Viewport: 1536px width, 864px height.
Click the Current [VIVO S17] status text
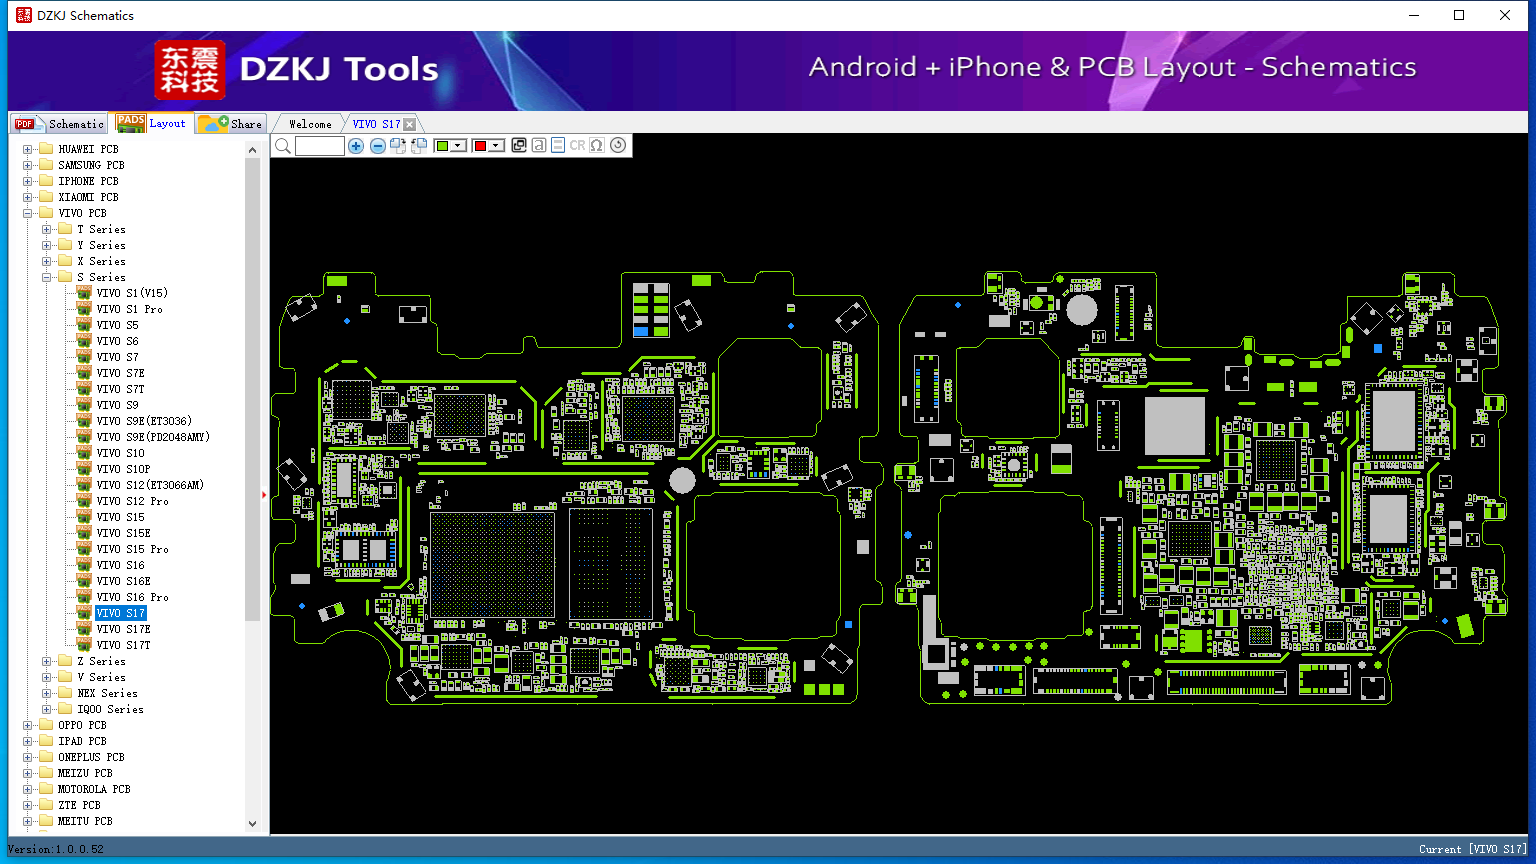point(1473,849)
